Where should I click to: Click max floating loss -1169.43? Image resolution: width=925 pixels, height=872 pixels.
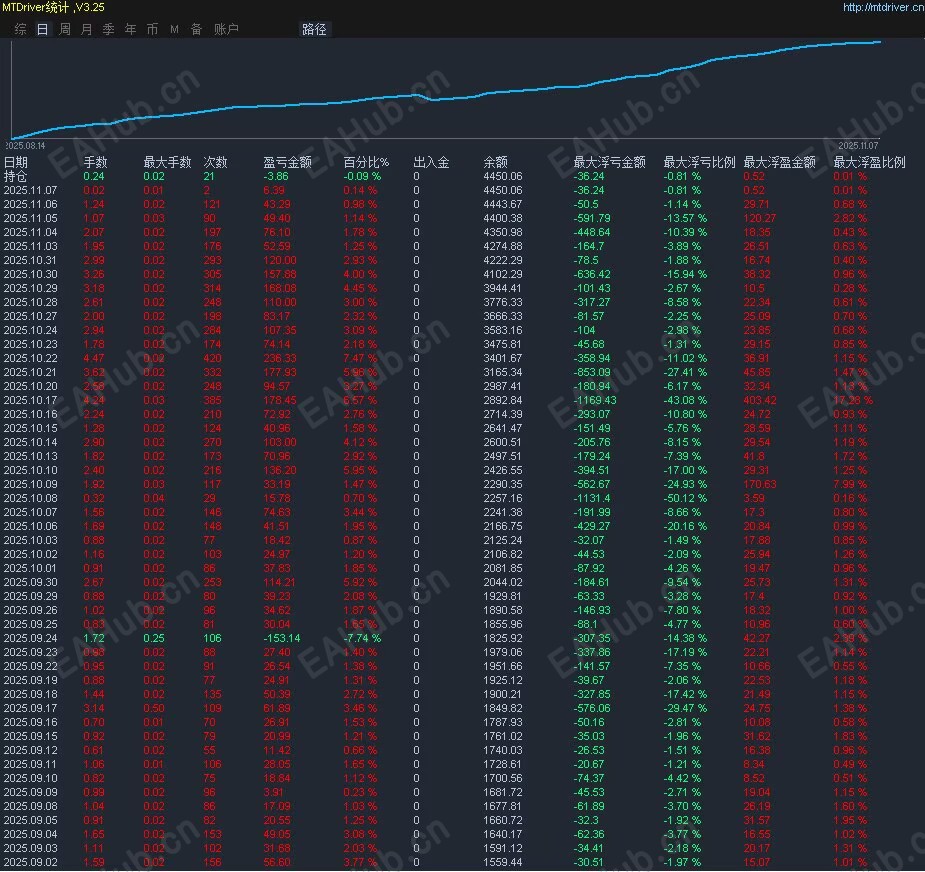(x=595, y=400)
